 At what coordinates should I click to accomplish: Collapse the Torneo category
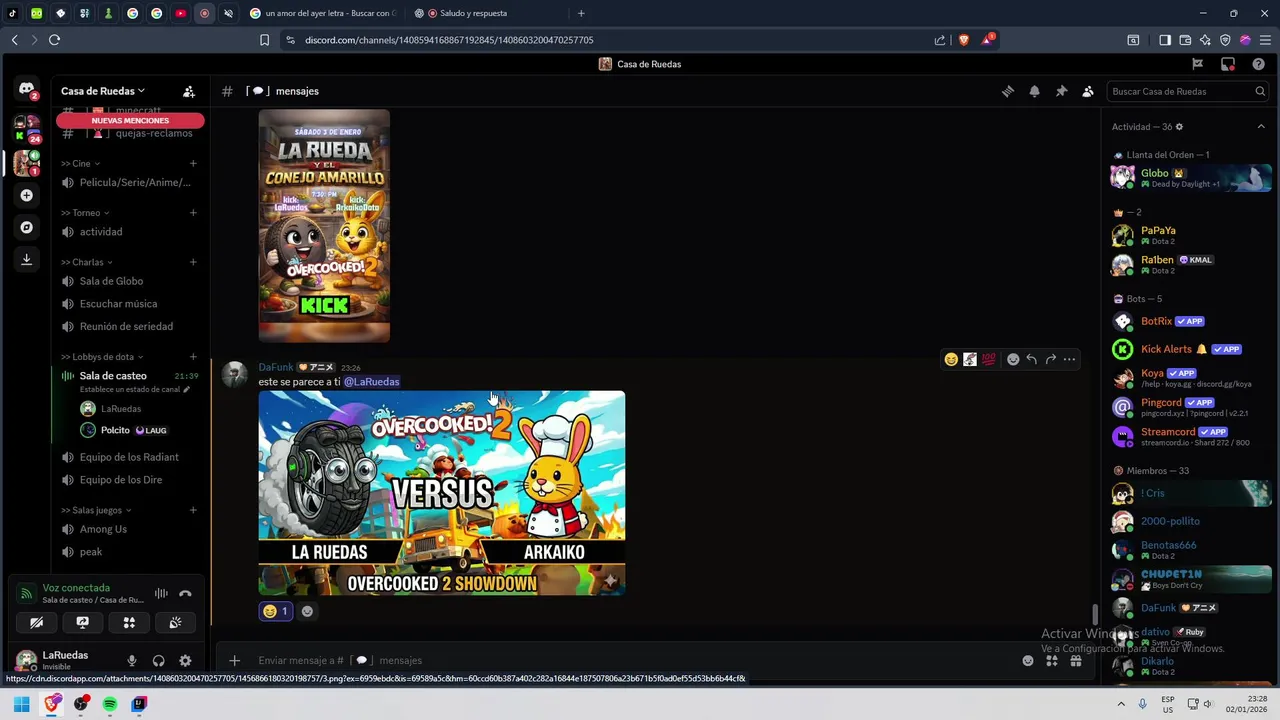click(x=85, y=212)
